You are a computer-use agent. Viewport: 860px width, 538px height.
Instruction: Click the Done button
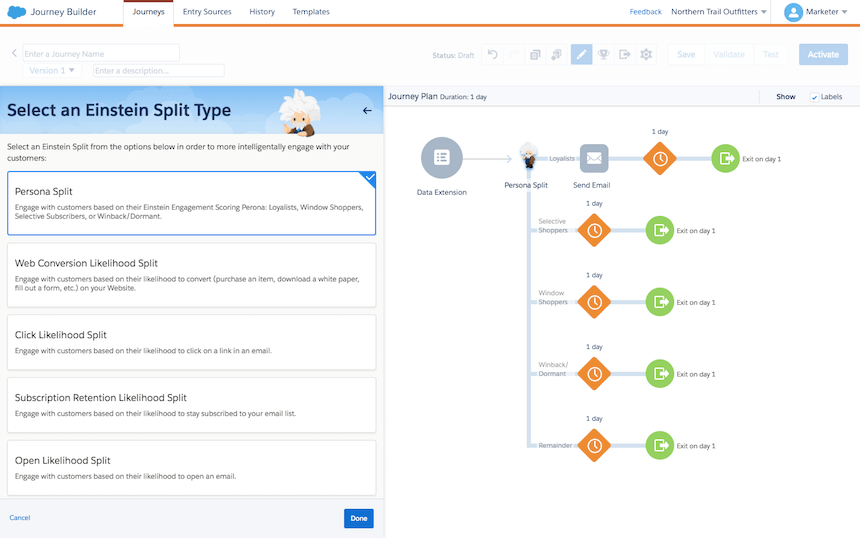click(359, 518)
